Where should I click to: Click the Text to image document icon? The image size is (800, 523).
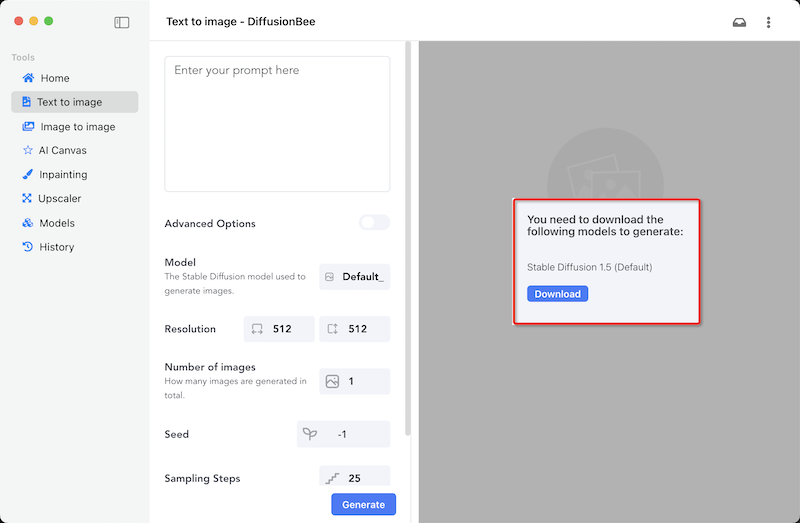27,102
